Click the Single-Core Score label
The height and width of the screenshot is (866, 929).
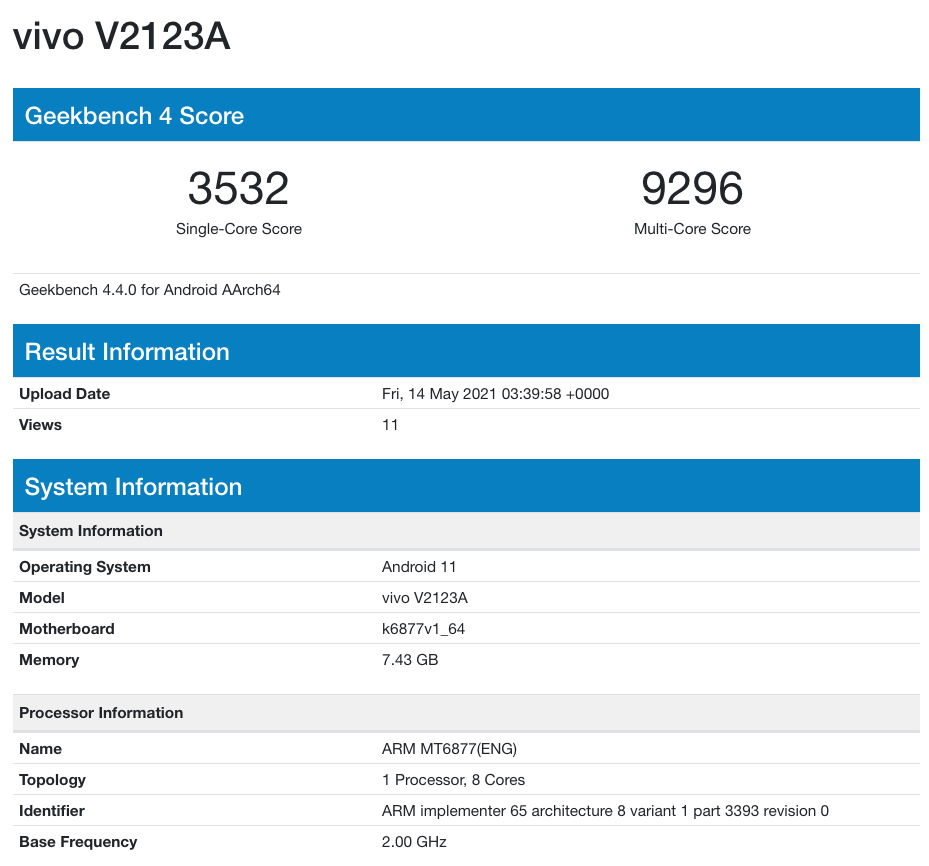tap(238, 229)
